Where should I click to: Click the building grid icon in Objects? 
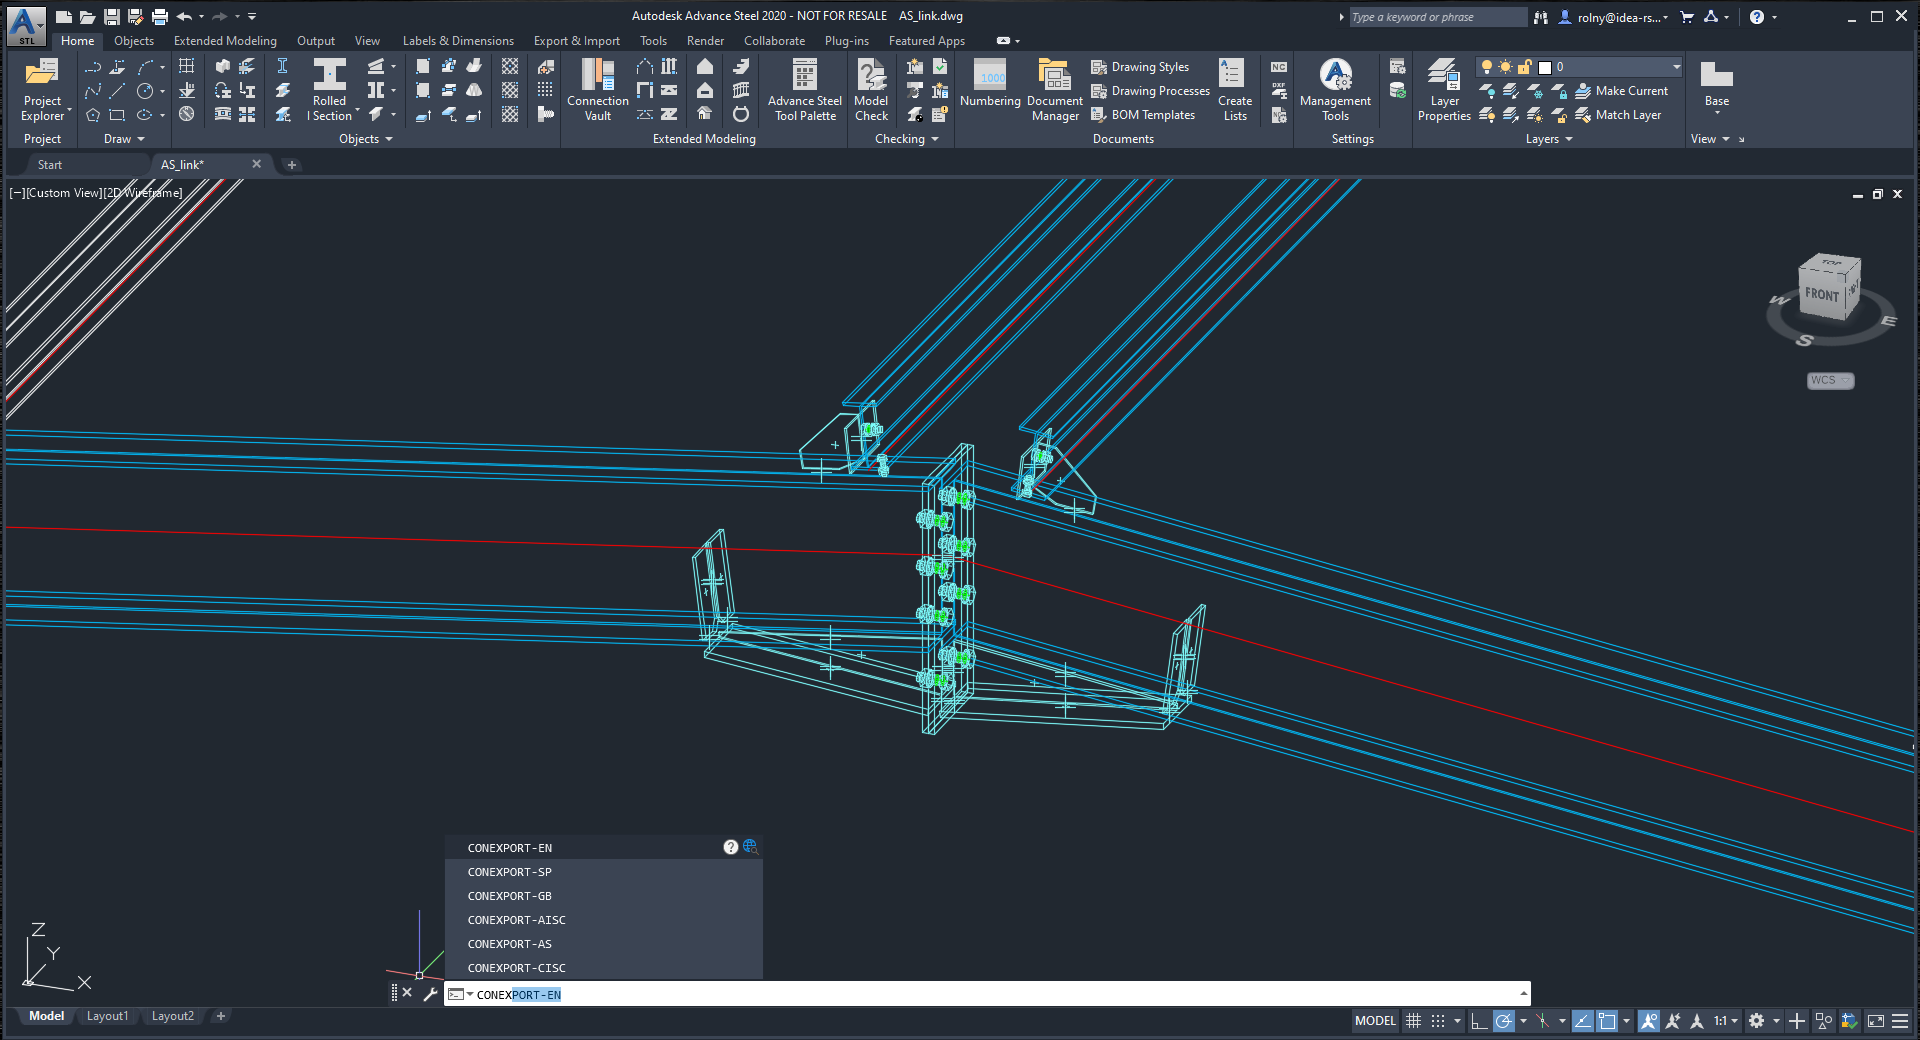[x=186, y=66]
